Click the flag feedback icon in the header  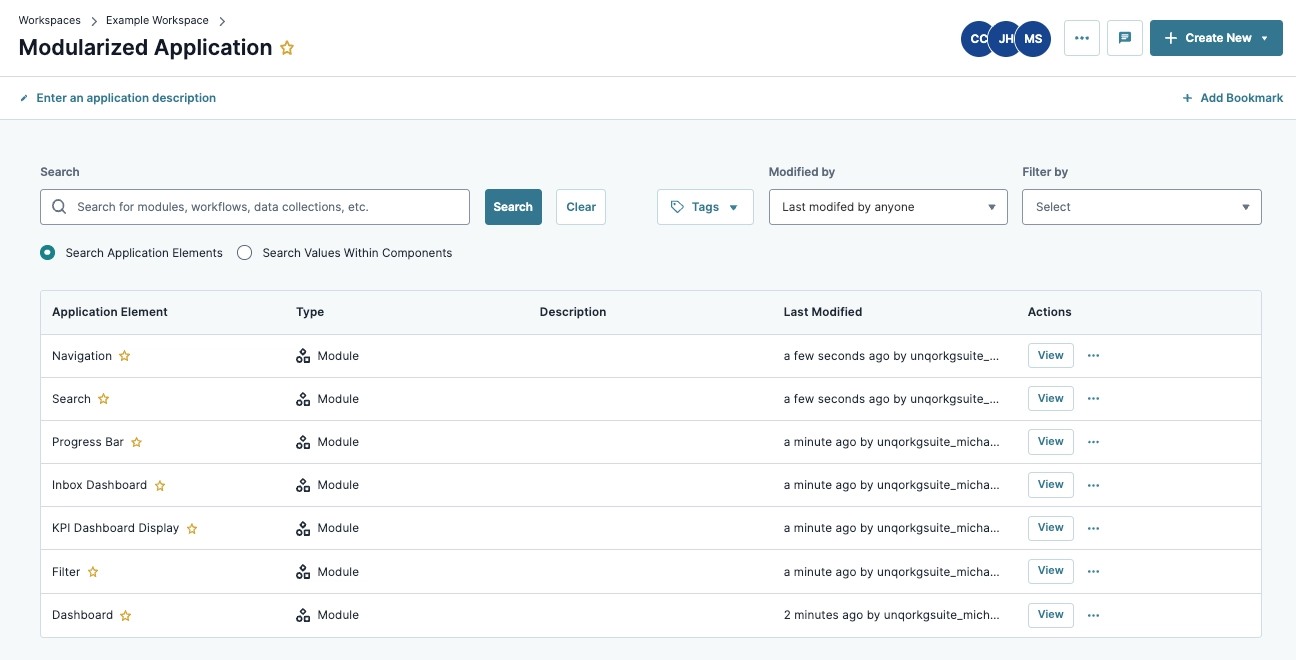point(1124,37)
